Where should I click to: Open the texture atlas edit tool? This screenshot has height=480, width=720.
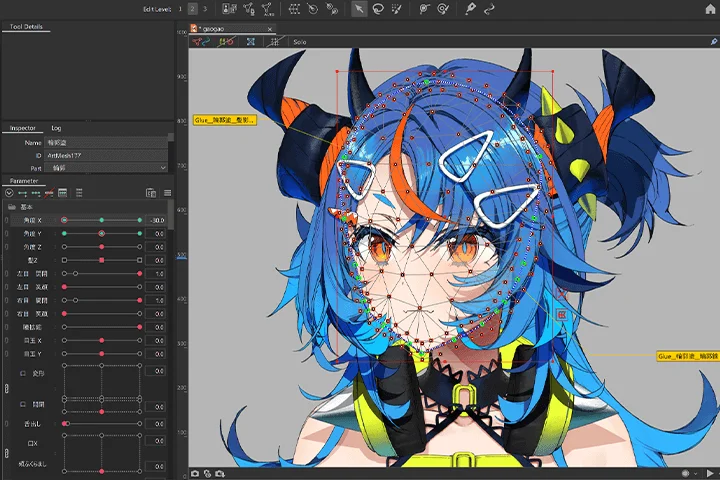click(x=229, y=9)
